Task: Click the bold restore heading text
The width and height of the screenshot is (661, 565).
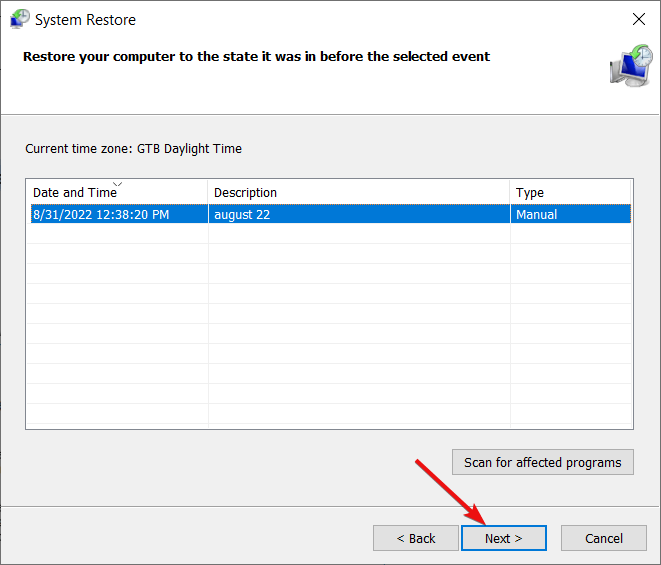Action: point(256,56)
